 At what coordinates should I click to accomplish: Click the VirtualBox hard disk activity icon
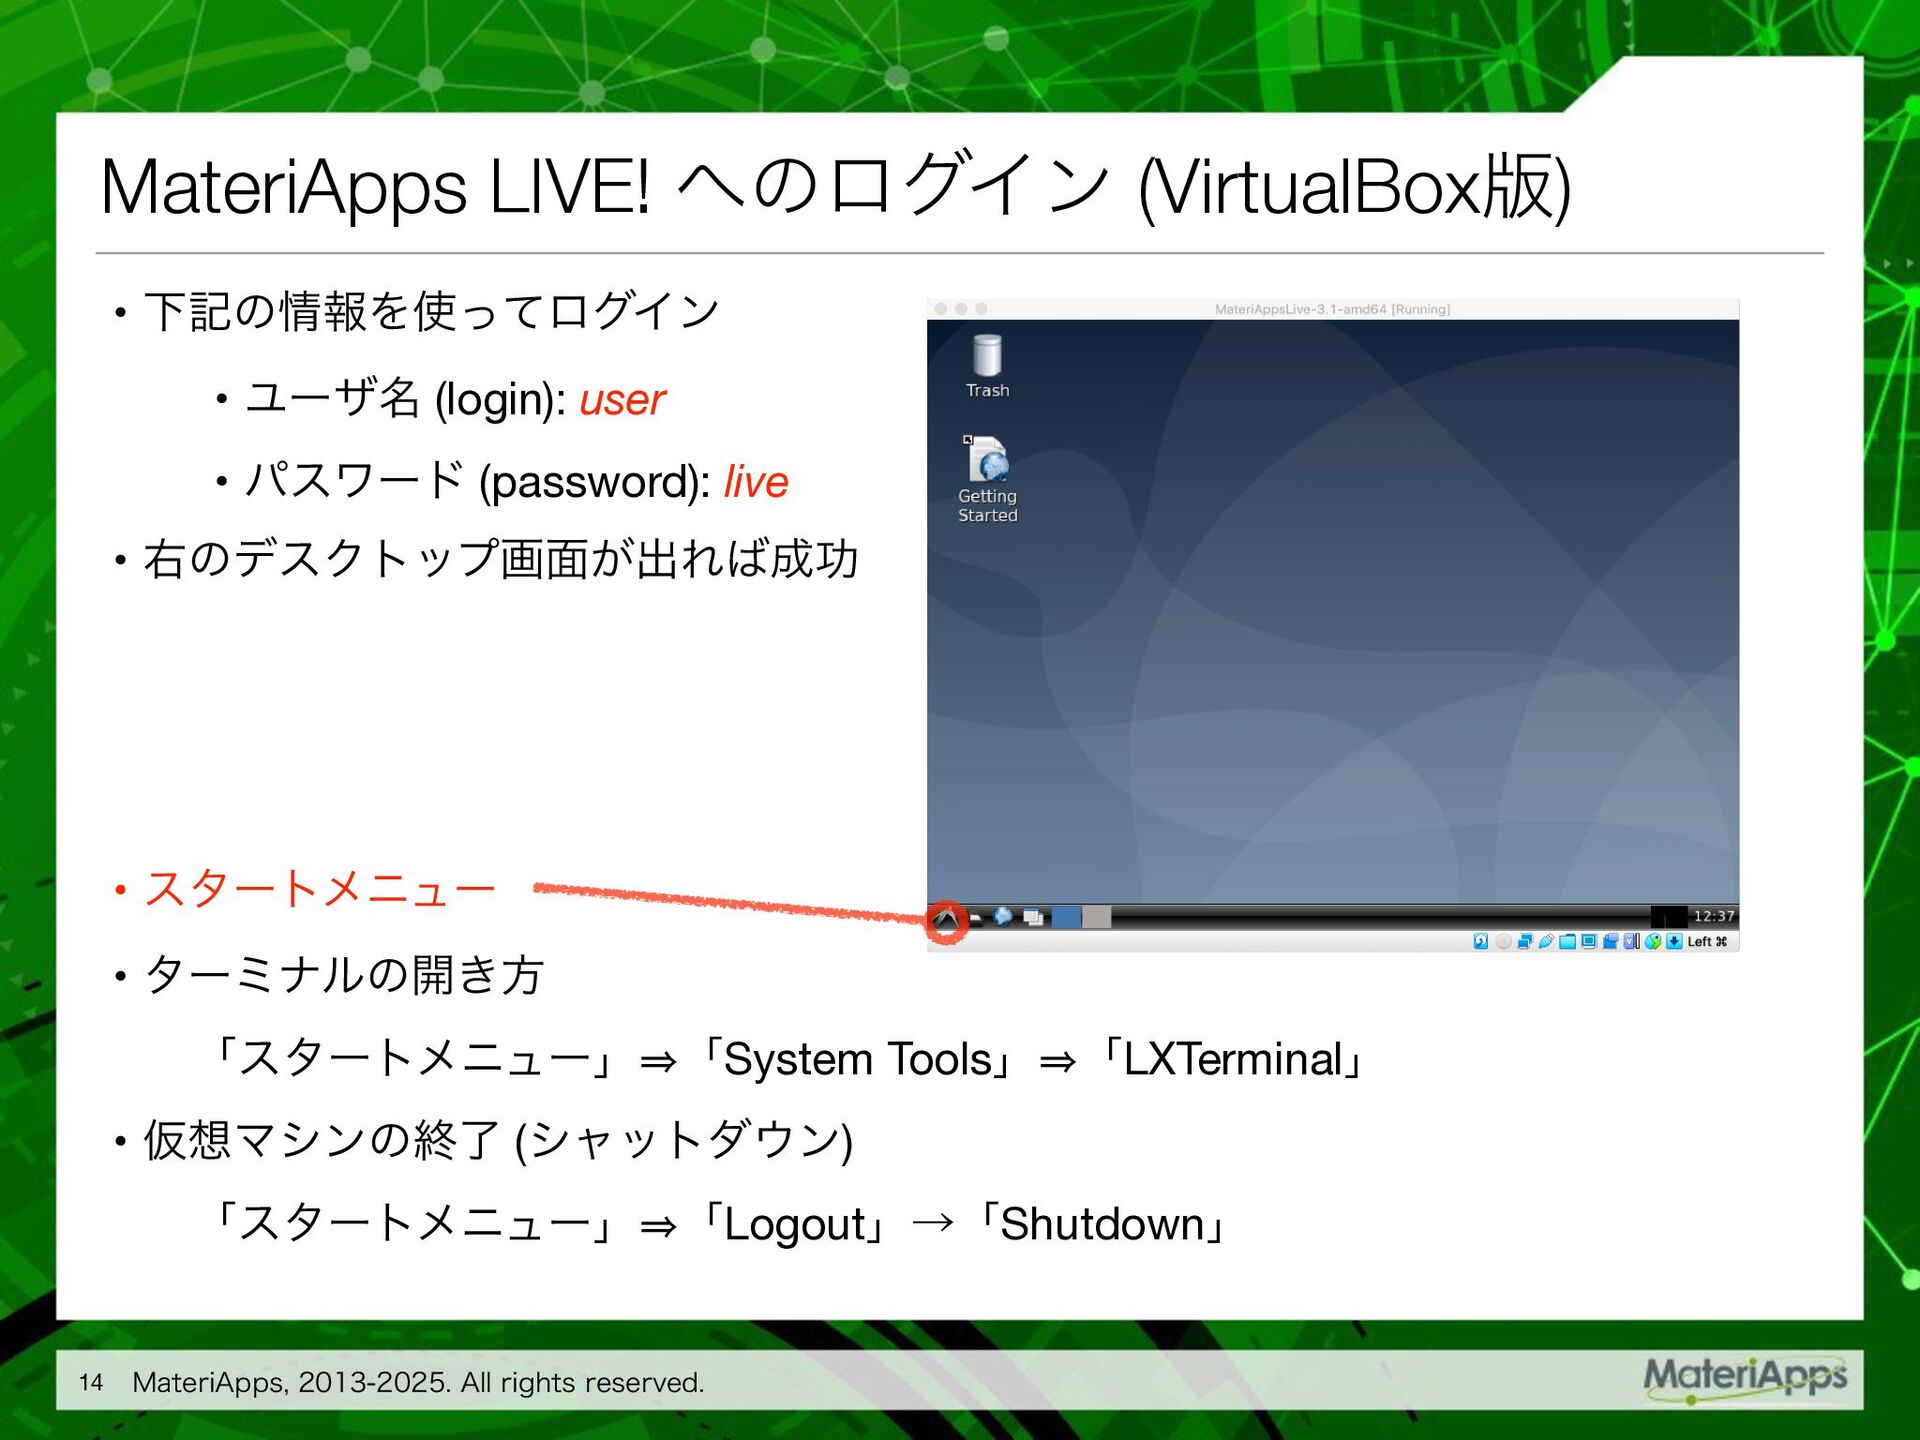(x=1481, y=941)
